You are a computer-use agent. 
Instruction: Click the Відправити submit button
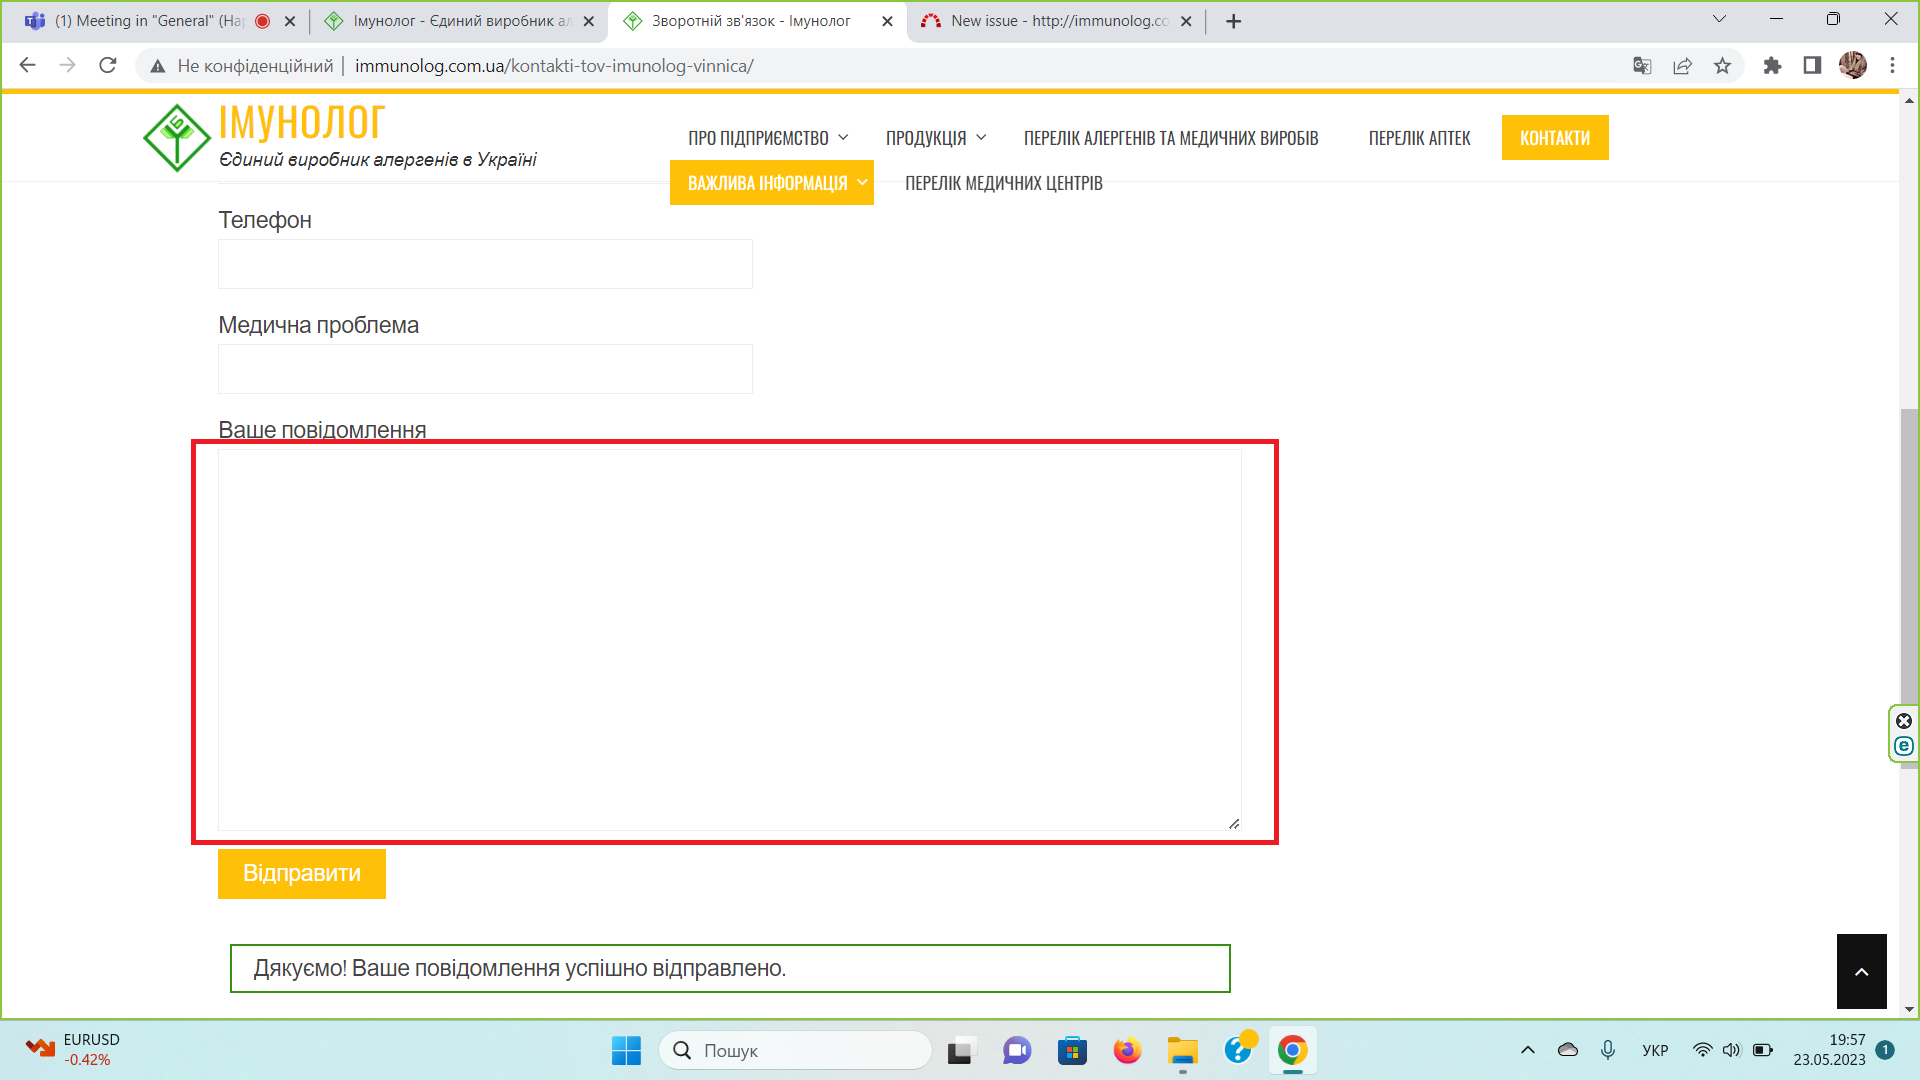(301, 874)
